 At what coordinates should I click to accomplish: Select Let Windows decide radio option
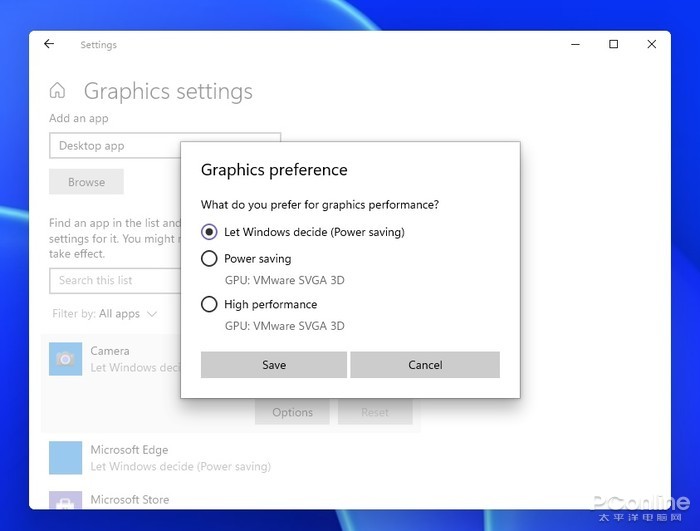coord(209,232)
